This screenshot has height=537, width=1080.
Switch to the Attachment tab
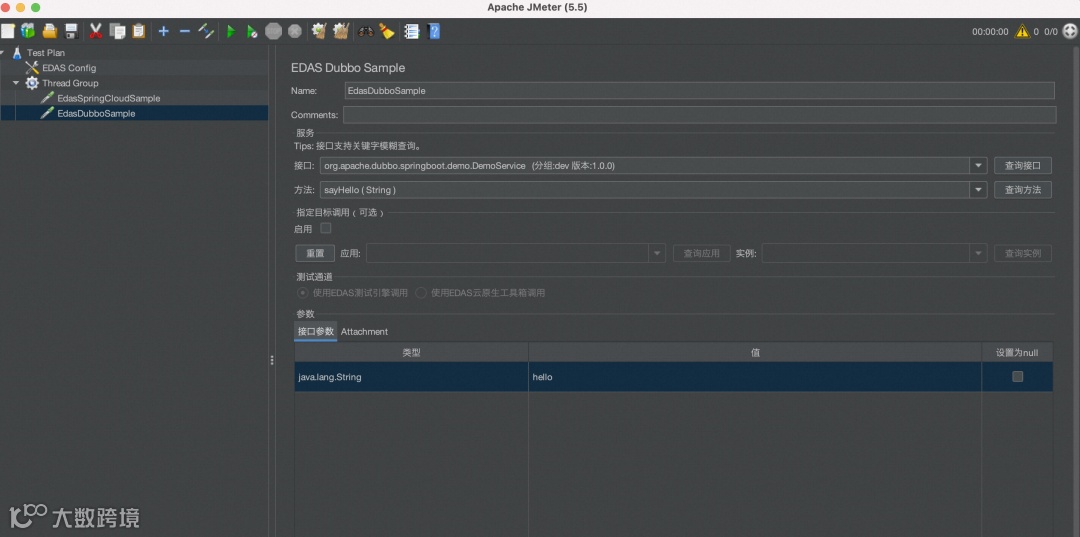point(364,331)
